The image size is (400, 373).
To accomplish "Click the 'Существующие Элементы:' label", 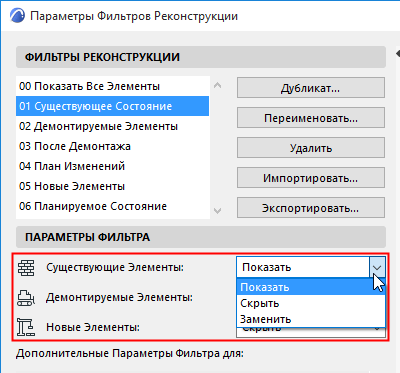I will 115,267.
